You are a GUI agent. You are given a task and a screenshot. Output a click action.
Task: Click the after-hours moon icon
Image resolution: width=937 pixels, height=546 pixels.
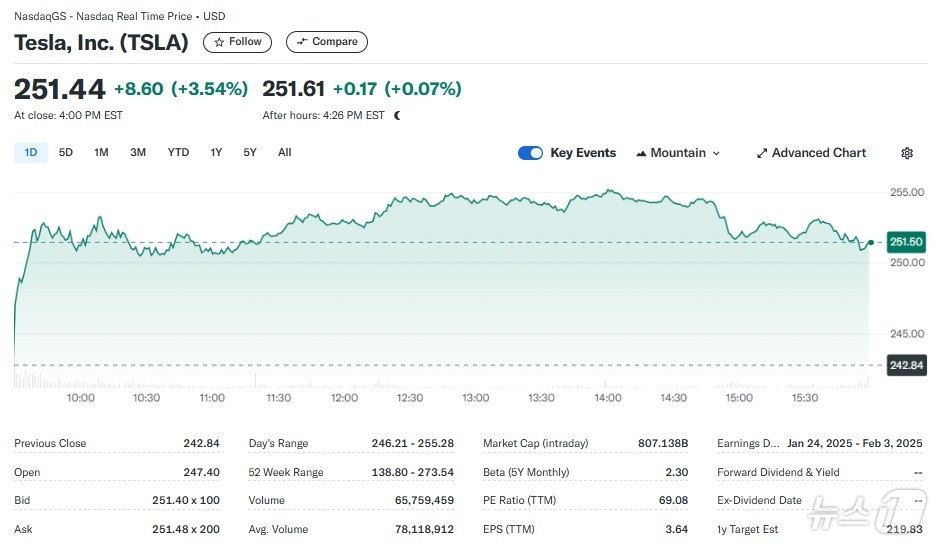pyautogui.click(x=397, y=116)
